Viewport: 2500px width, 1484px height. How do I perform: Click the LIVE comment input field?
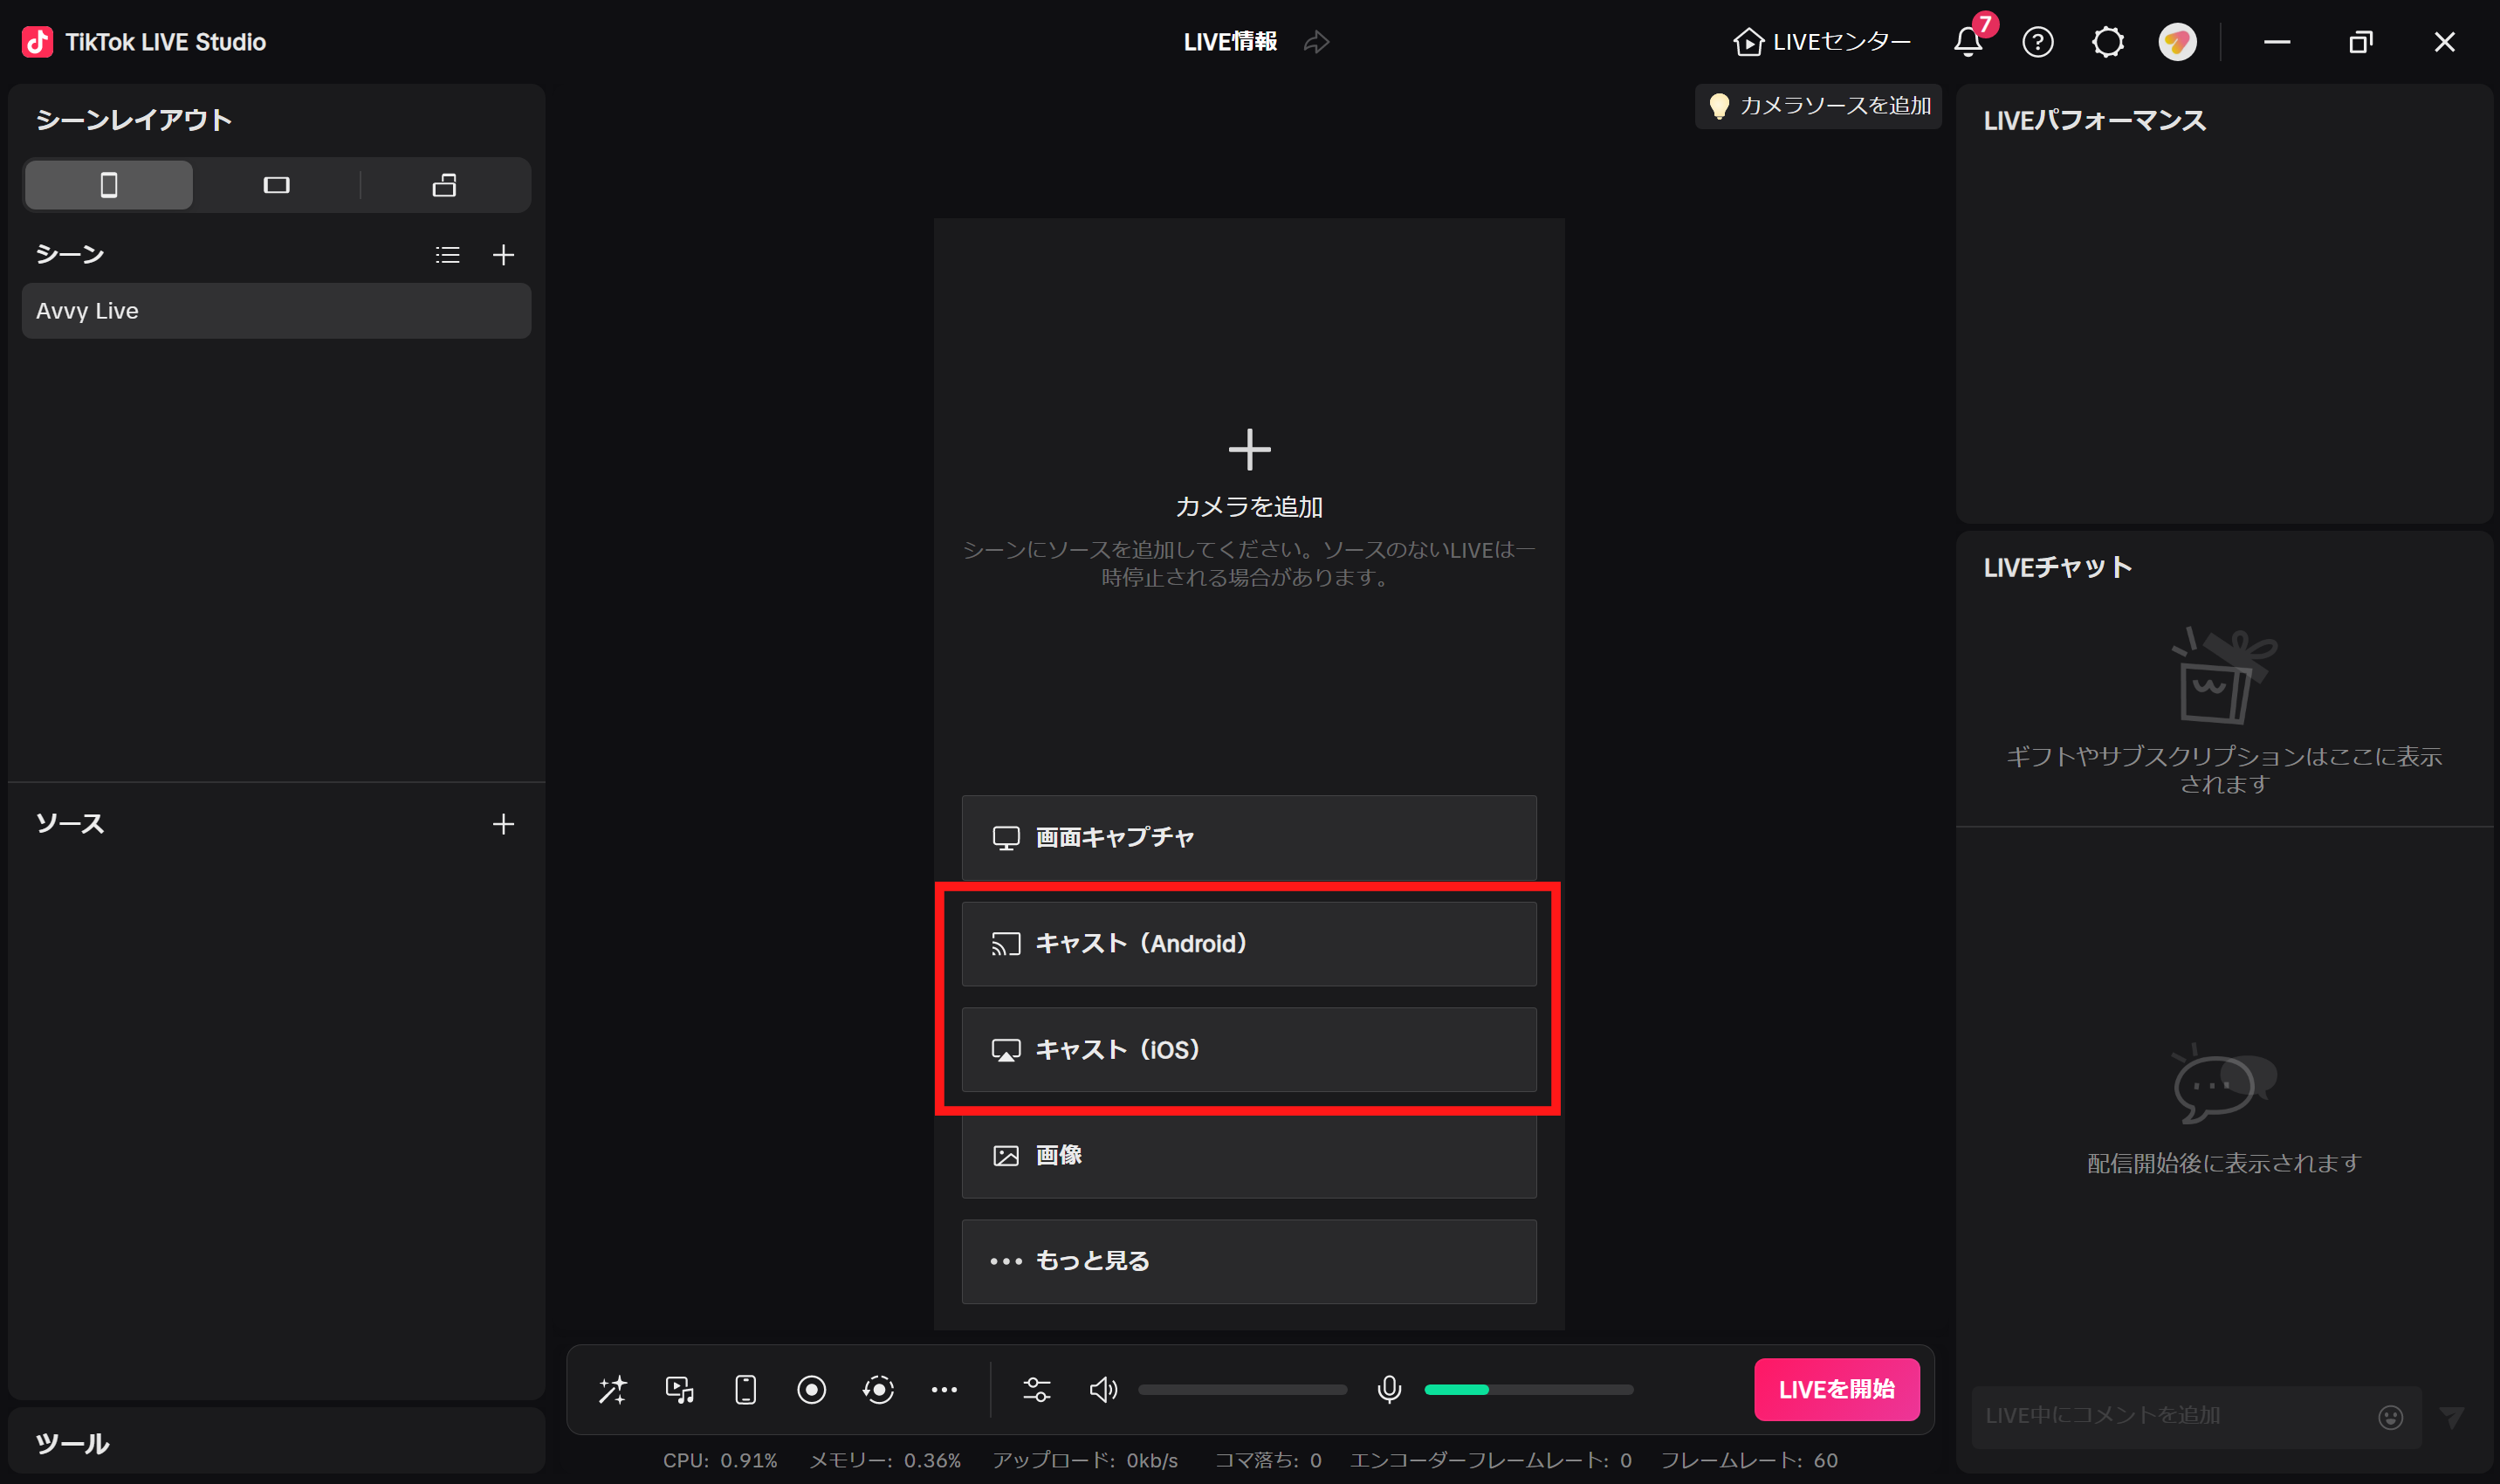[x=2170, y=1416]
